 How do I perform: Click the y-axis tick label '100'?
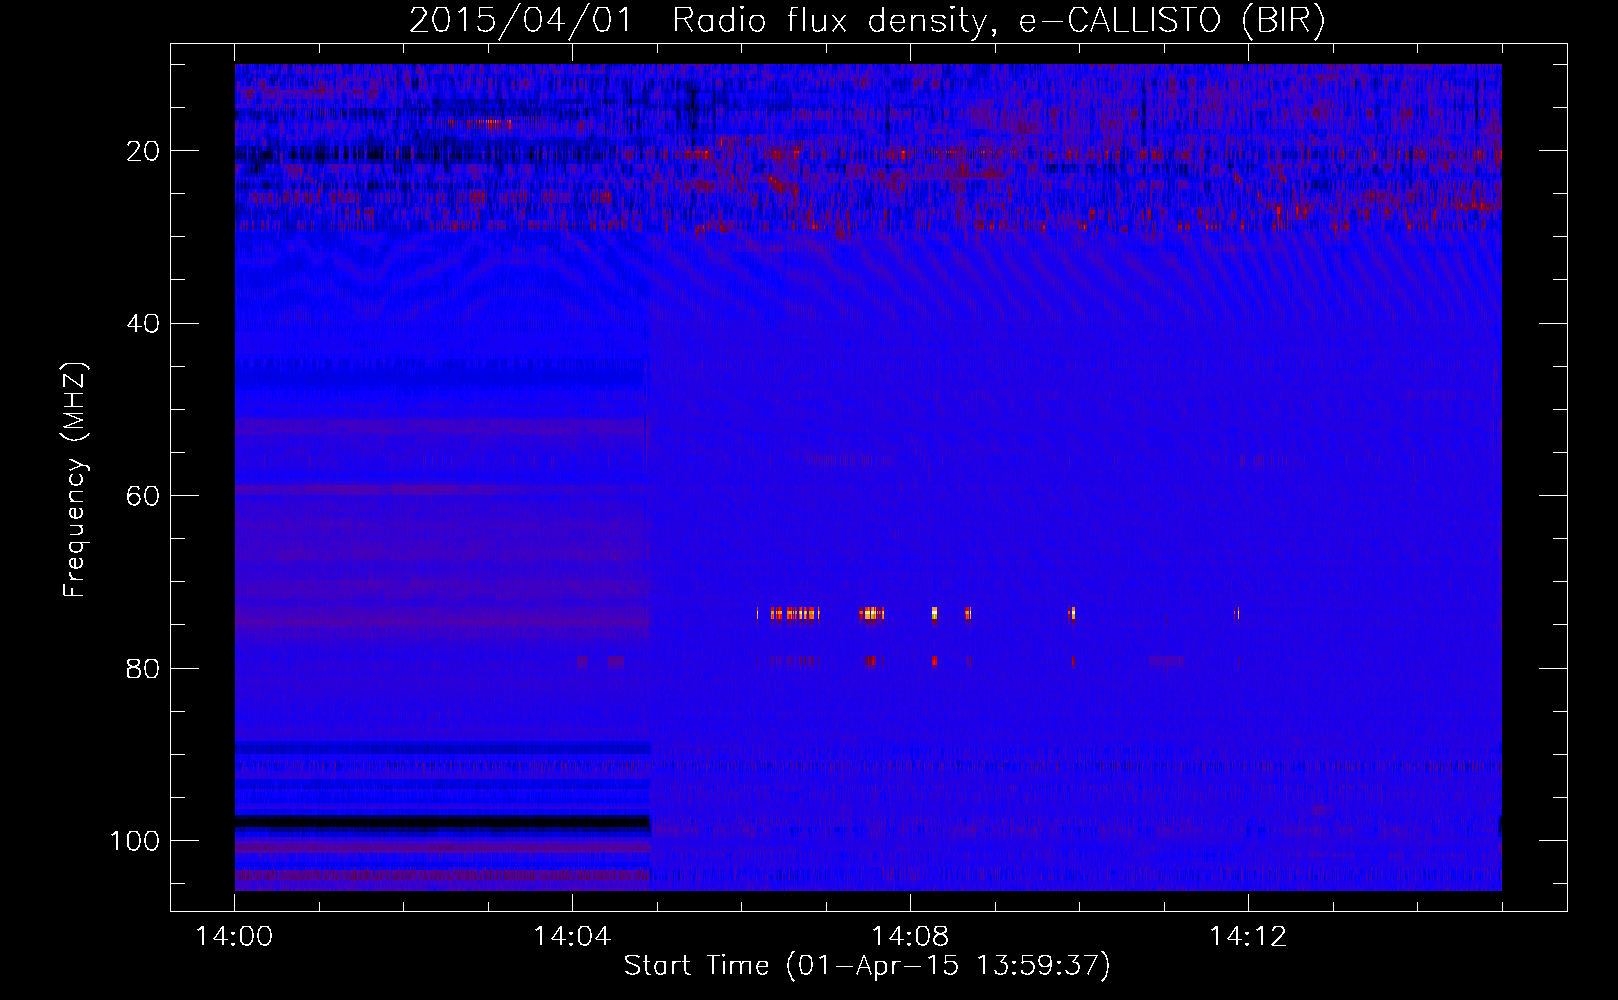(135, 841)
